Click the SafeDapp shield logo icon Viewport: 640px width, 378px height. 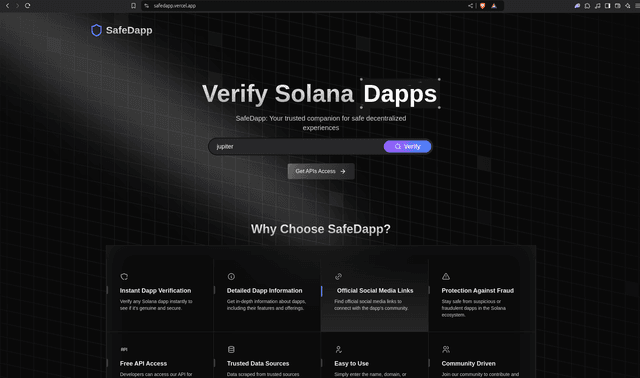coord(96,30)
